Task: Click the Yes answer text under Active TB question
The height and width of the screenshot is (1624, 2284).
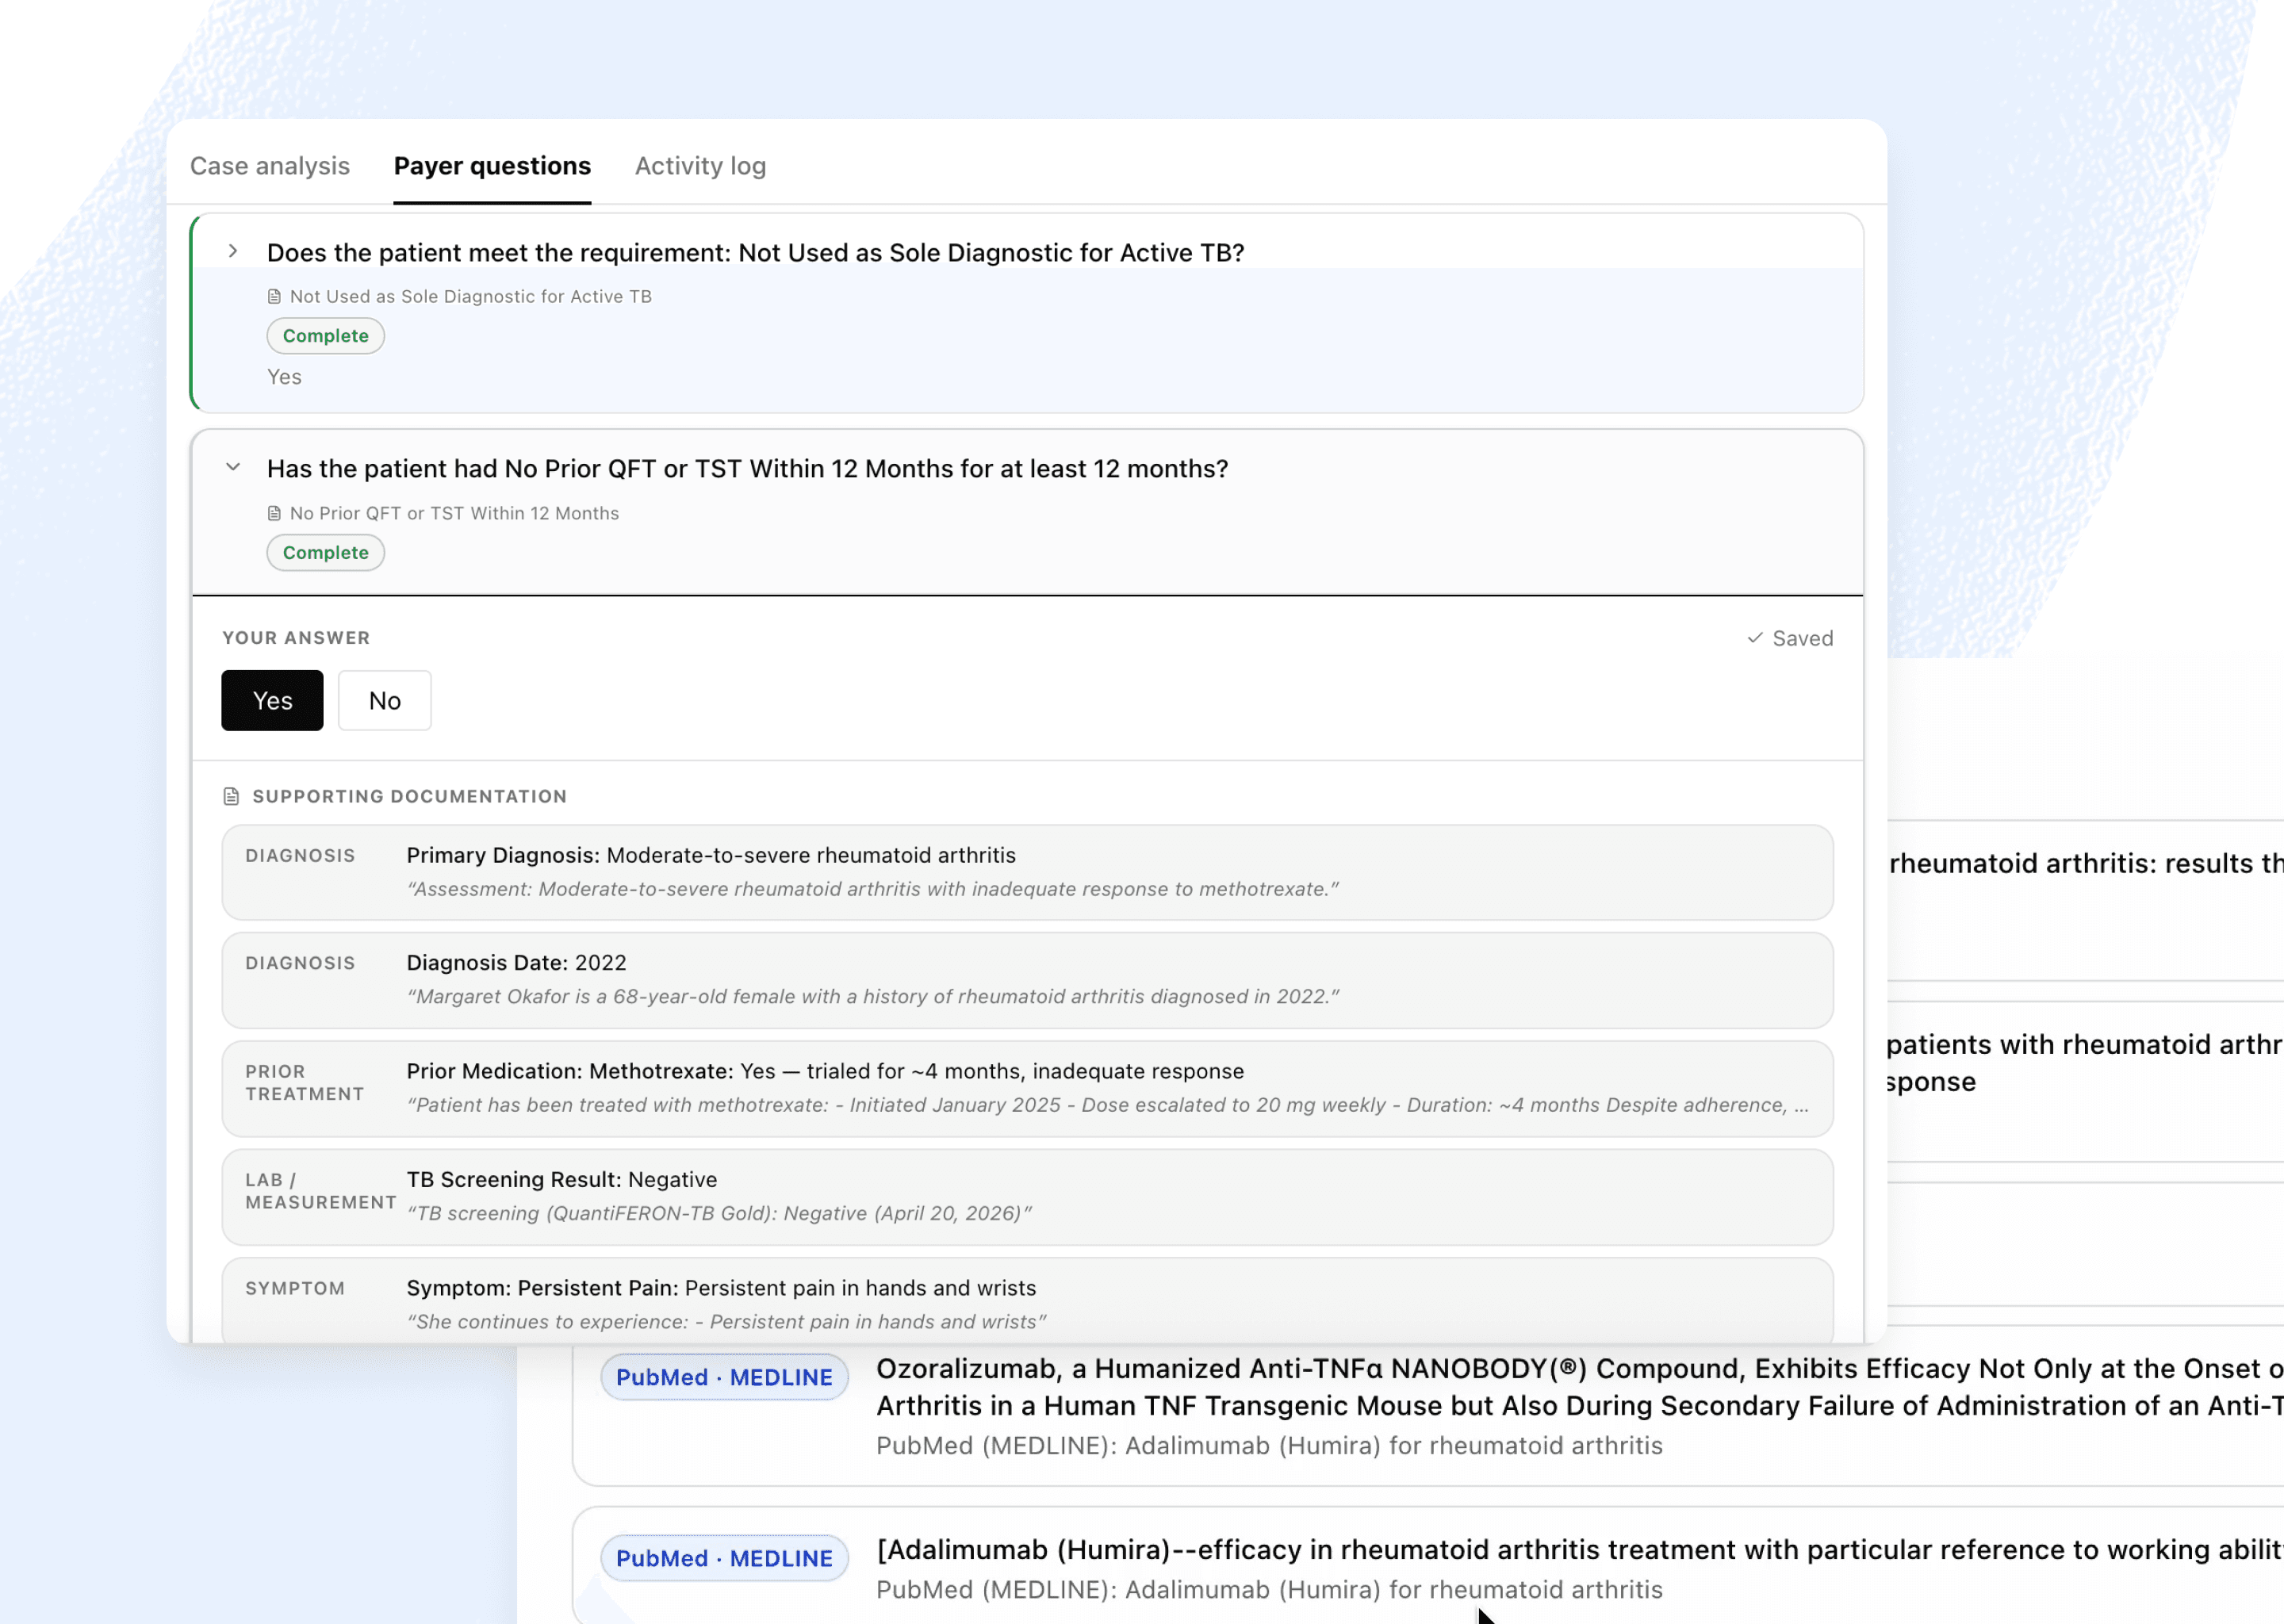Action: (284, 377)
